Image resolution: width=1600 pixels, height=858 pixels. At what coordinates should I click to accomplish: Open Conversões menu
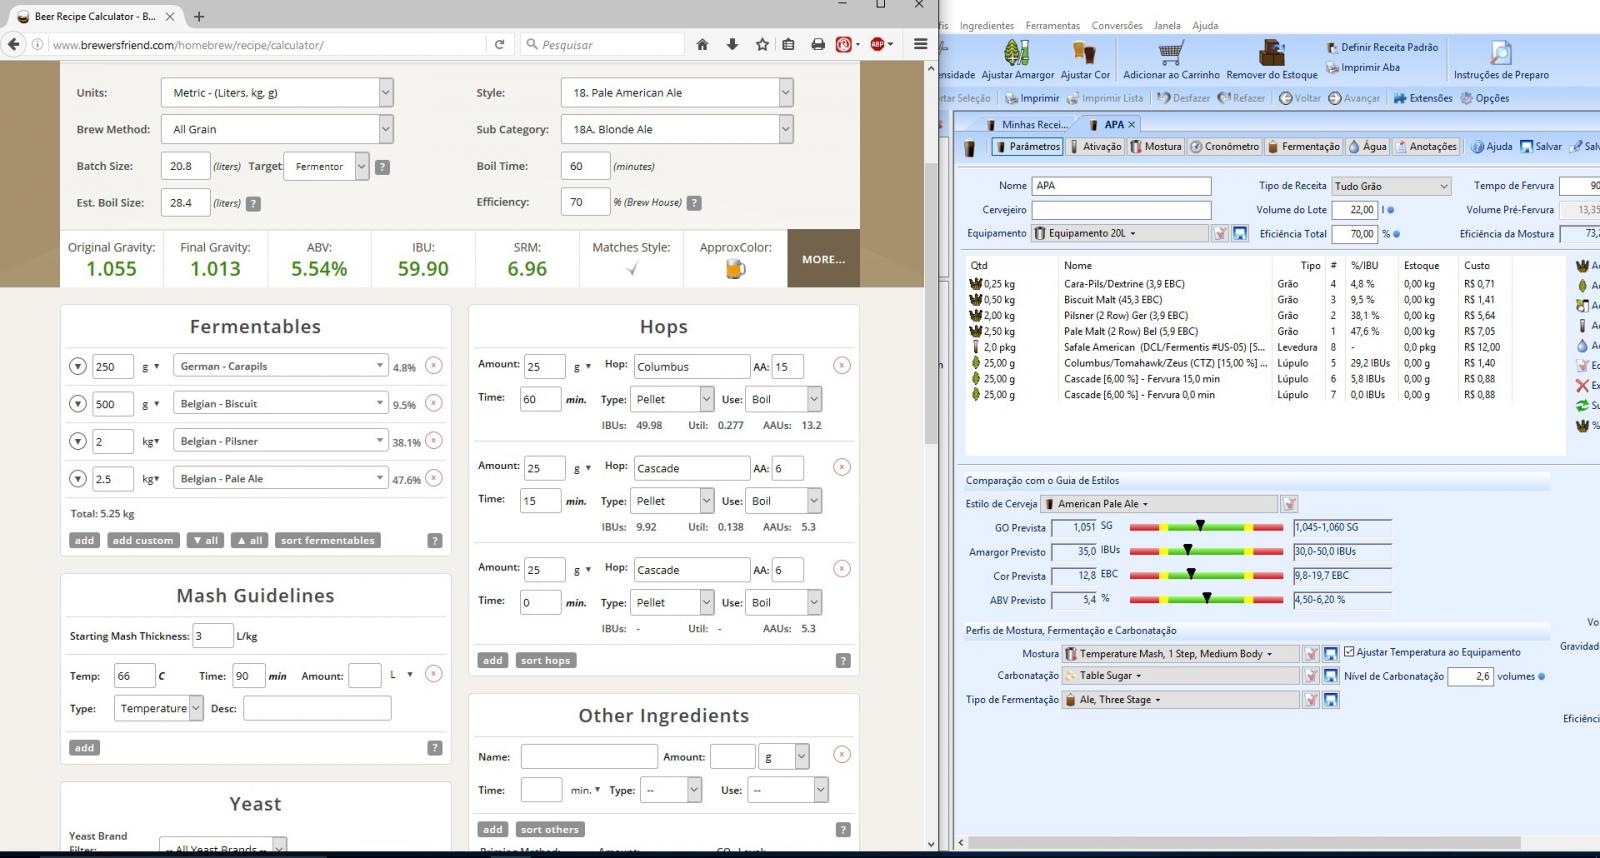tap(1116, 26)
